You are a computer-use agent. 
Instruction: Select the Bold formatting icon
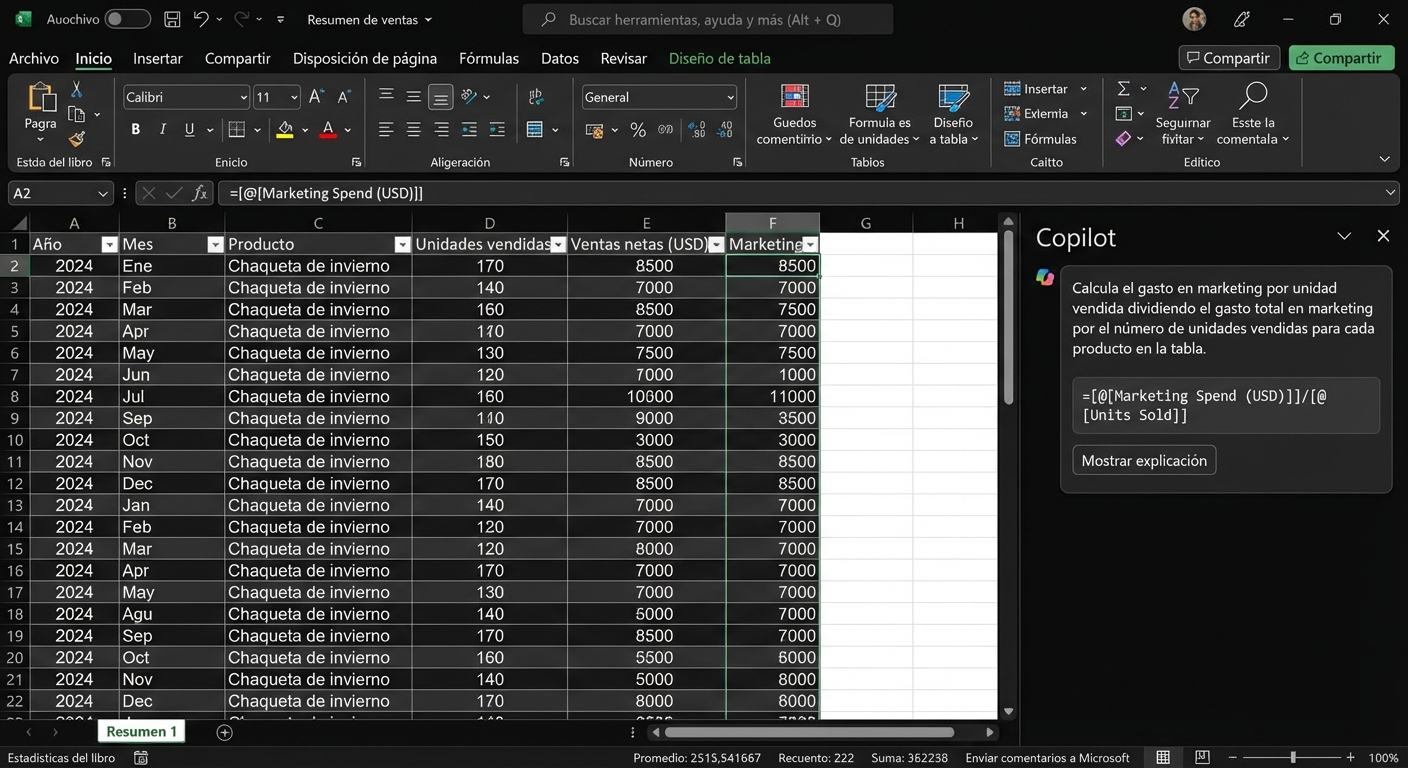[x=135, y=129]
